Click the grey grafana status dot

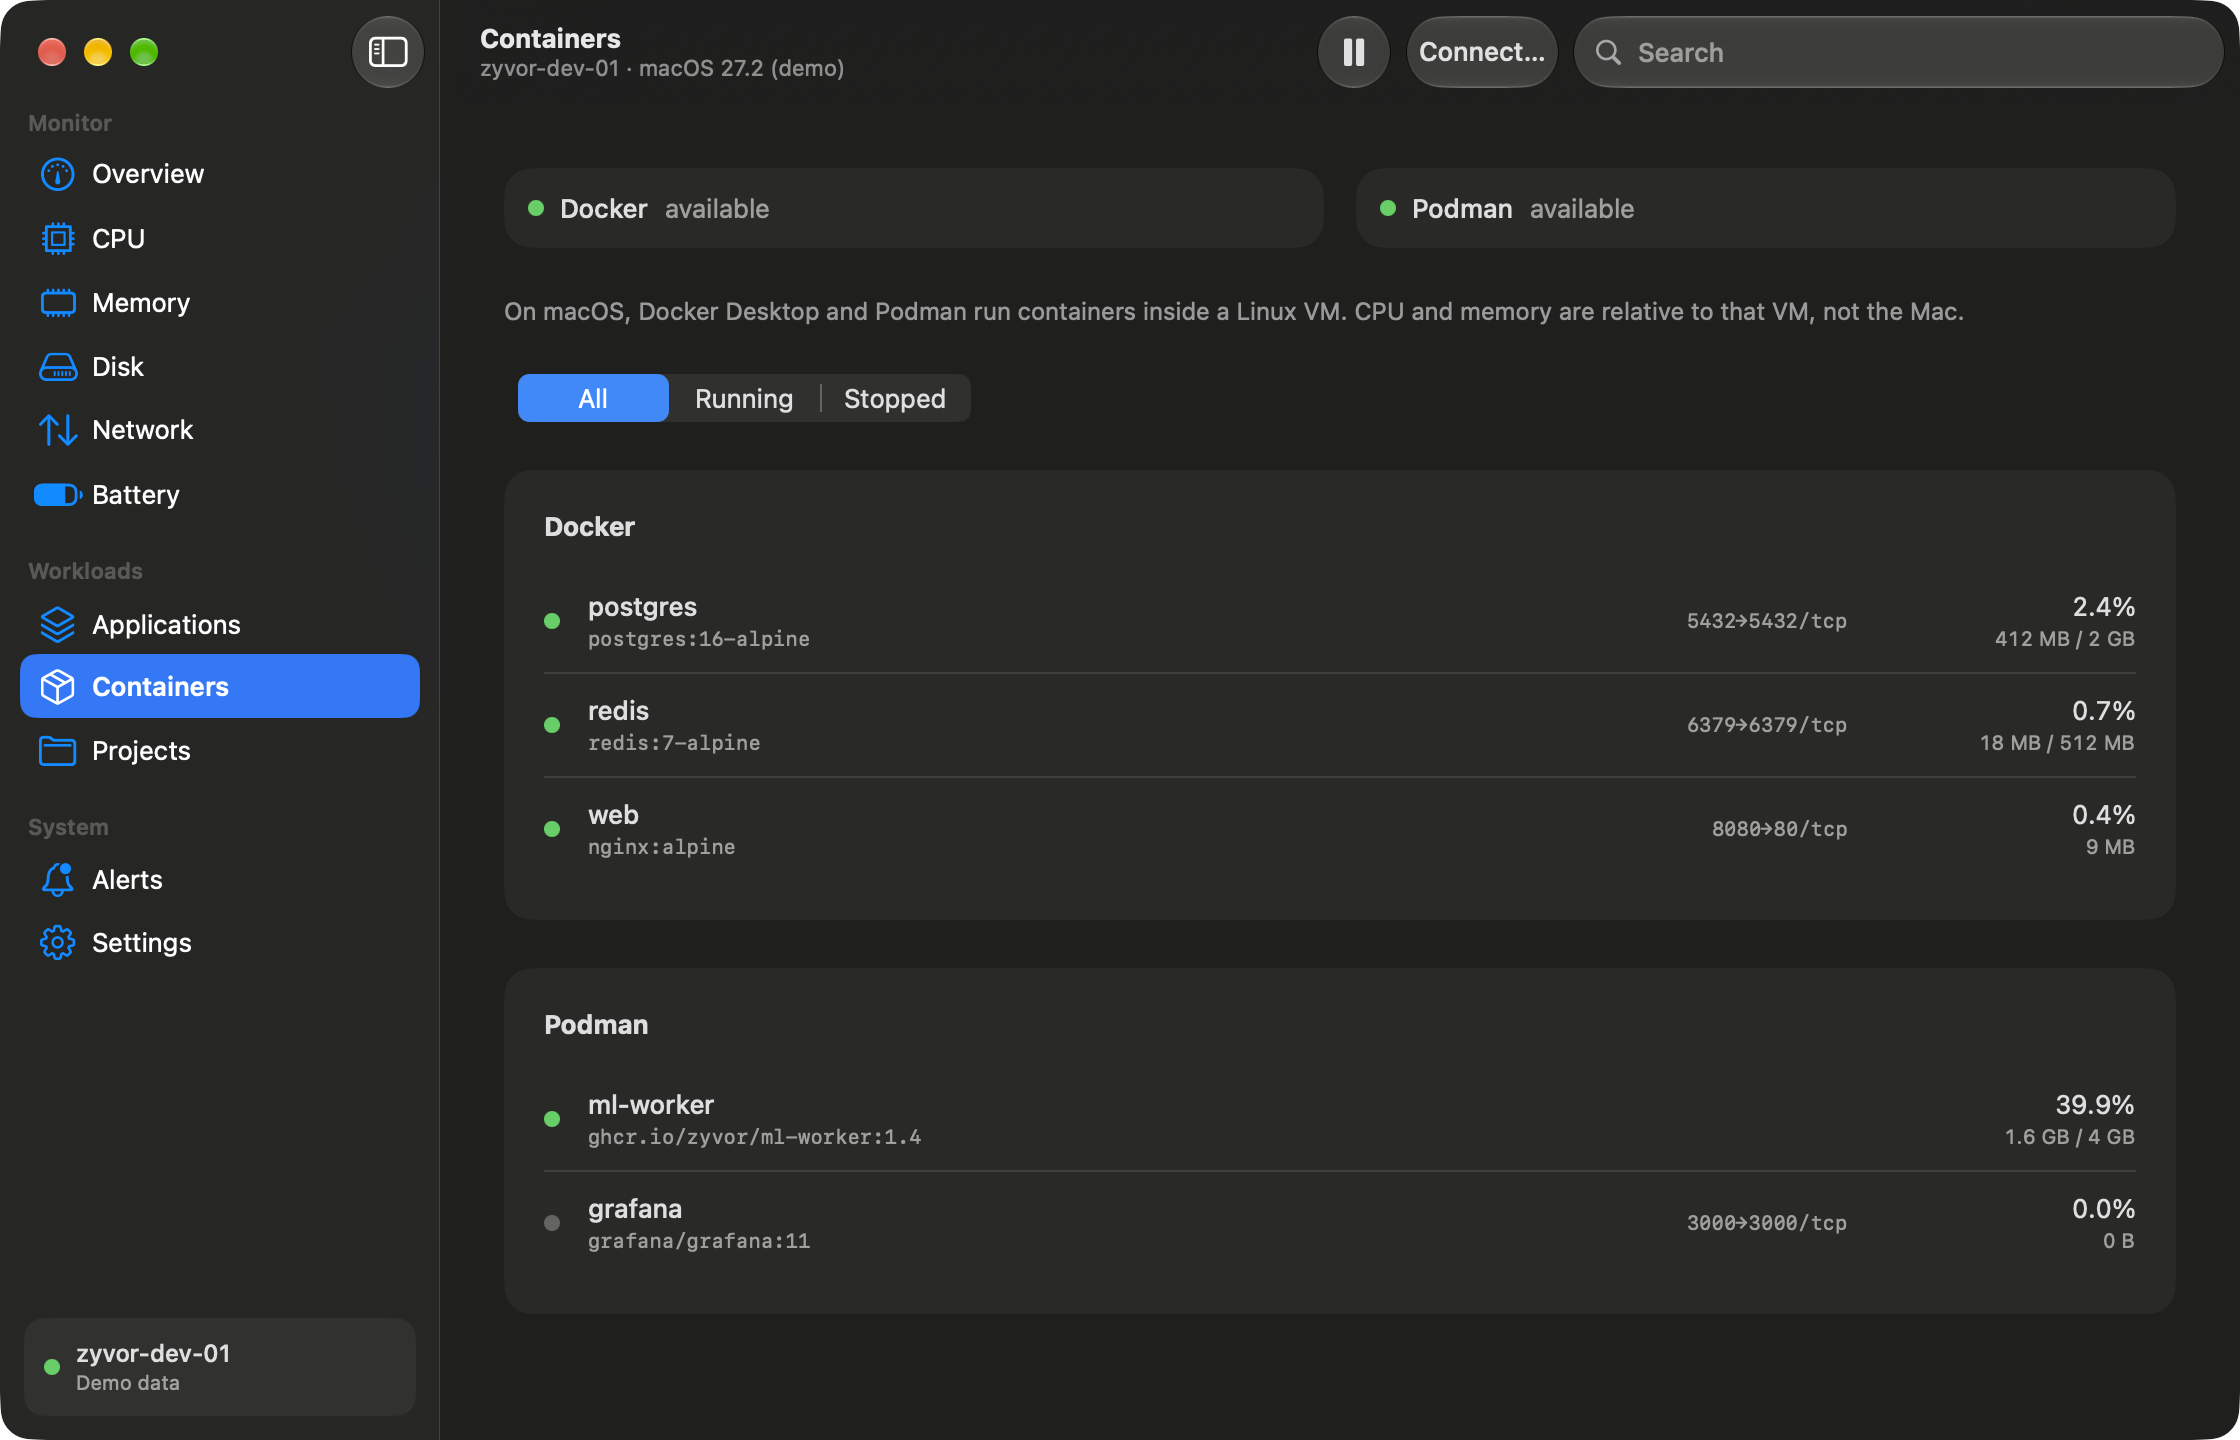tap(552, 1222)
